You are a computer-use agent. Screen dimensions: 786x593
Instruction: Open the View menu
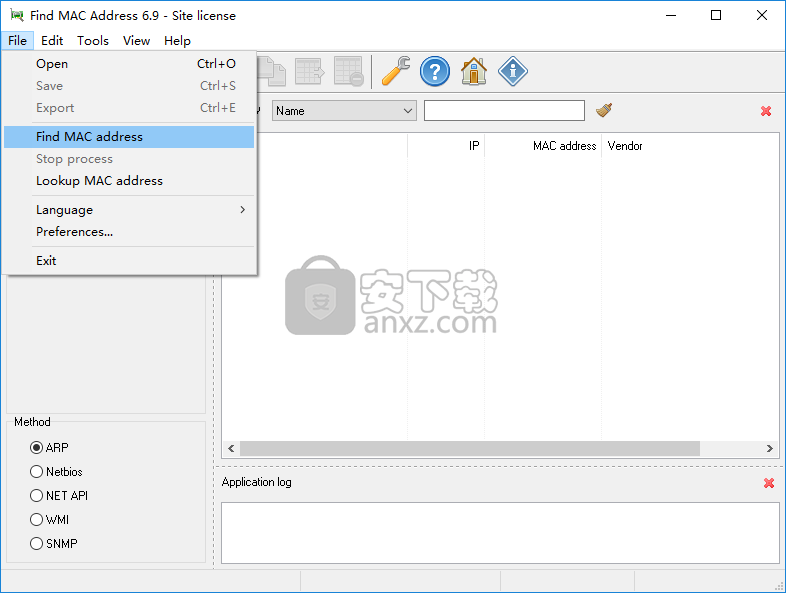[136, 41]
